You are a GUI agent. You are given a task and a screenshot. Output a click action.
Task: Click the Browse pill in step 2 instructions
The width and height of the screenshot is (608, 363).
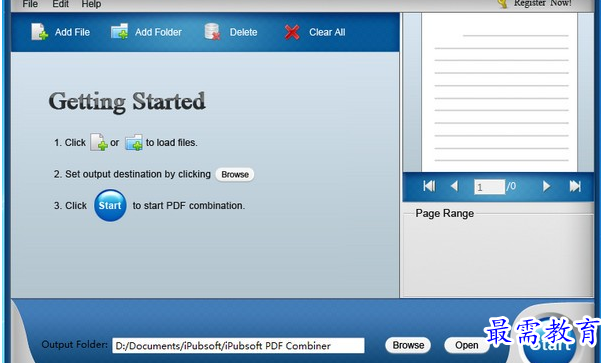click(x=235, y=175)
